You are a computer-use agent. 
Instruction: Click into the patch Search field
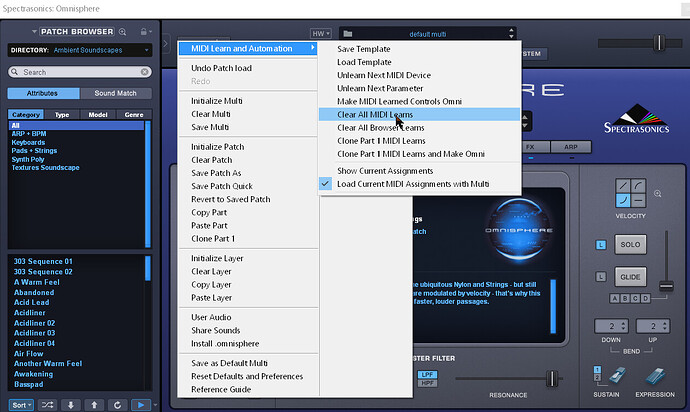80,72
